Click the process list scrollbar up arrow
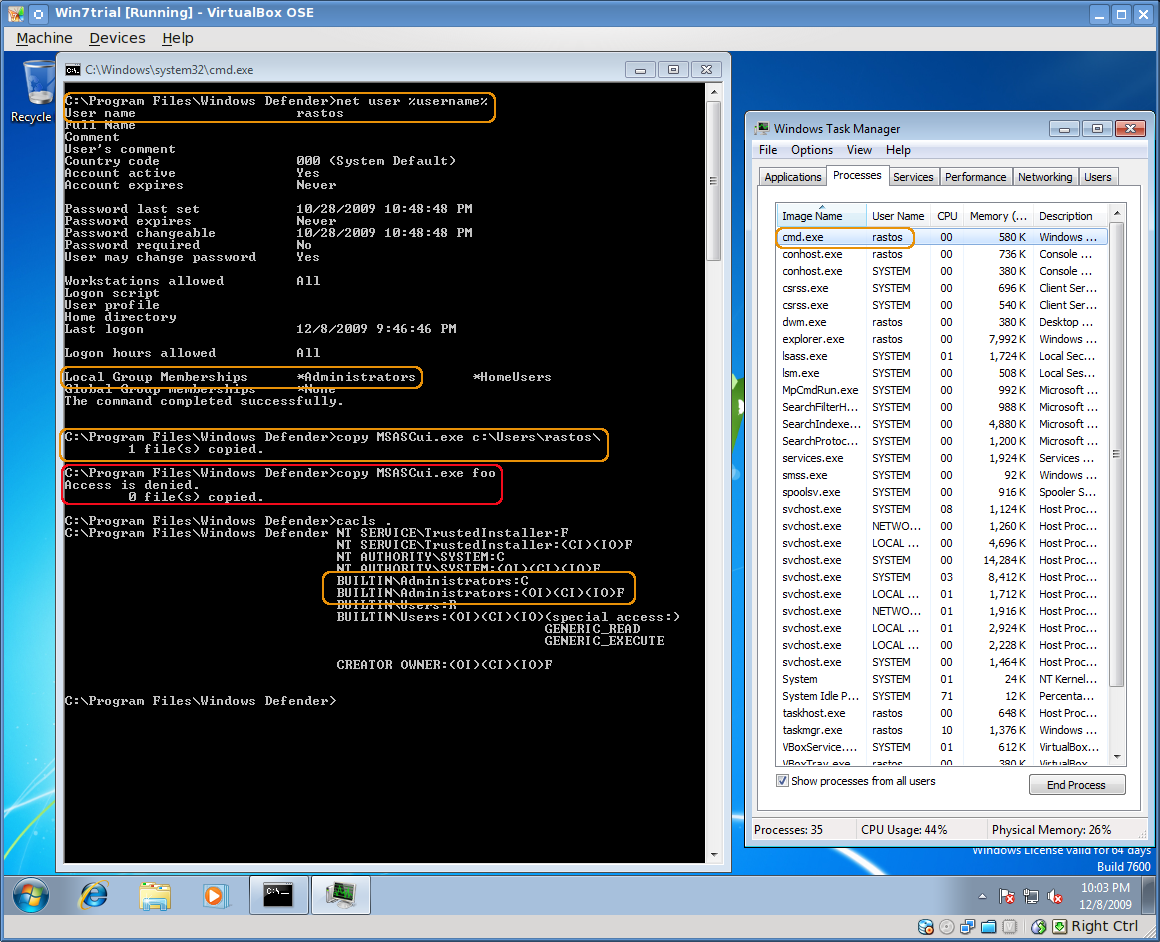The height and width of the screenshot is (942, 1160). pyautogui.click(x=1117, y=214)
